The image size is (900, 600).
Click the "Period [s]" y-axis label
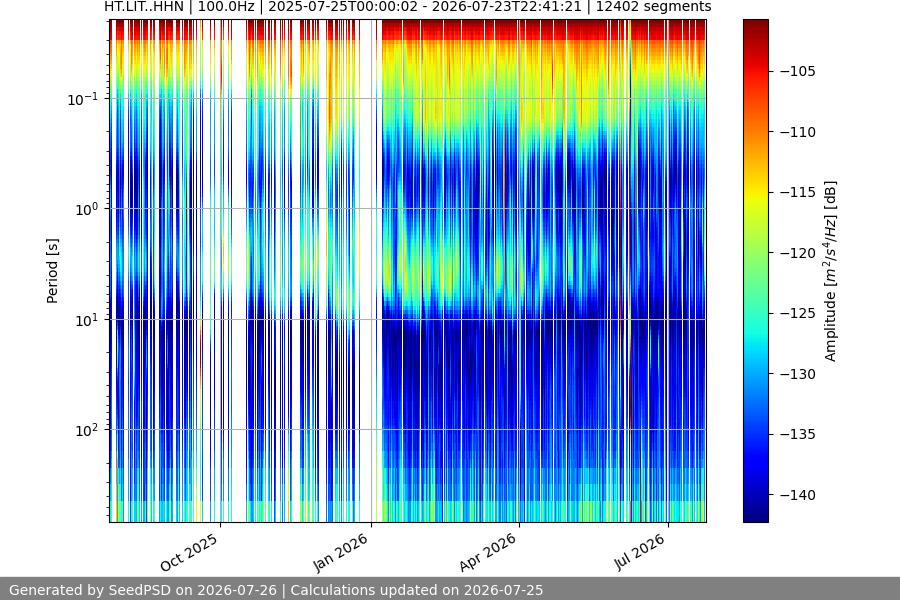pyautogui.click(x=52, y=271)
